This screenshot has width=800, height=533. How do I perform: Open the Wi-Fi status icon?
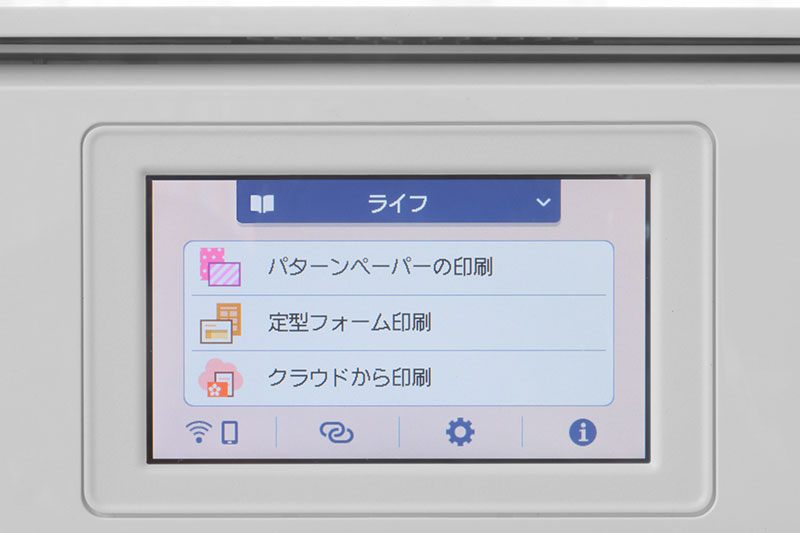click(199, 432)
